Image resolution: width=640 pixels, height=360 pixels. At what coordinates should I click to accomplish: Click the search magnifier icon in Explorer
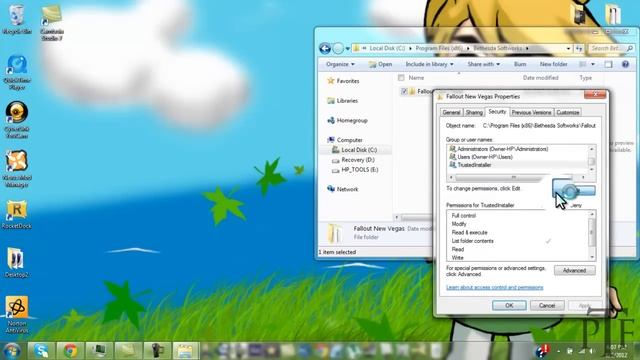tap(629, 48)
